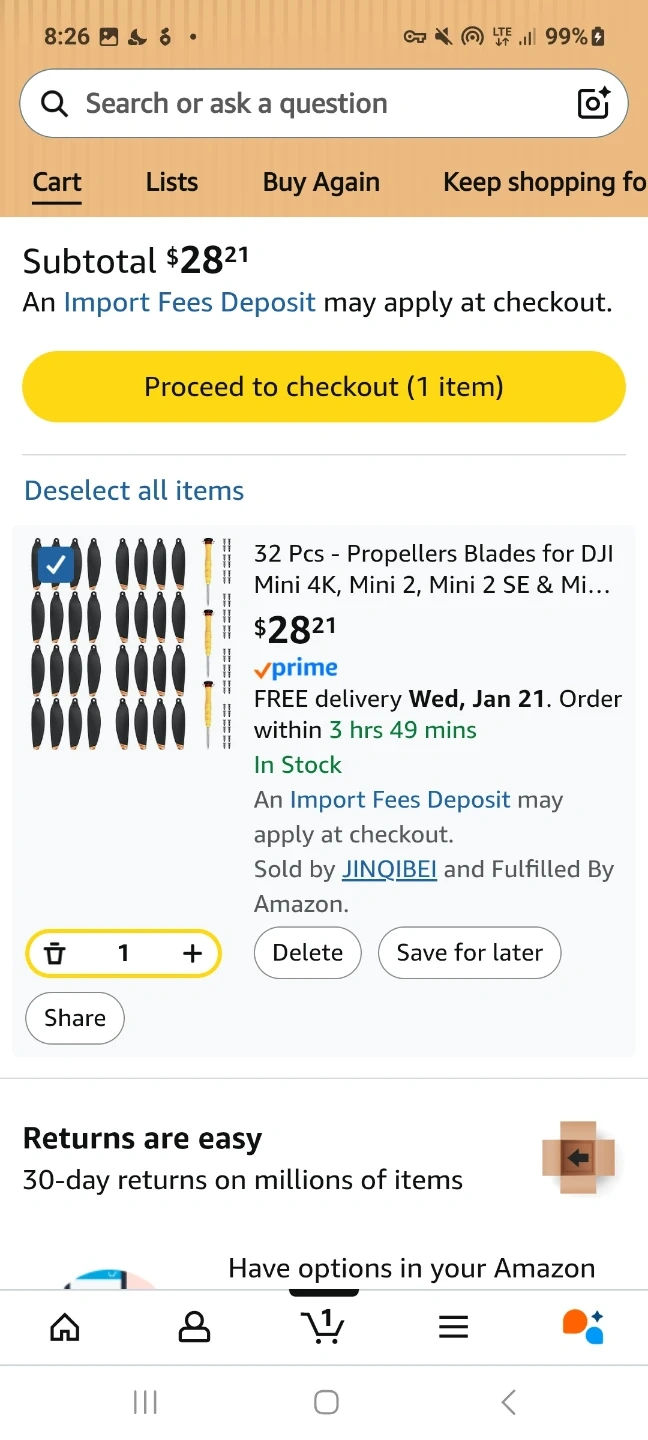Tap the trash icon in quantity stepper
The image size is (648, 1440).
(x=56, y=953)
